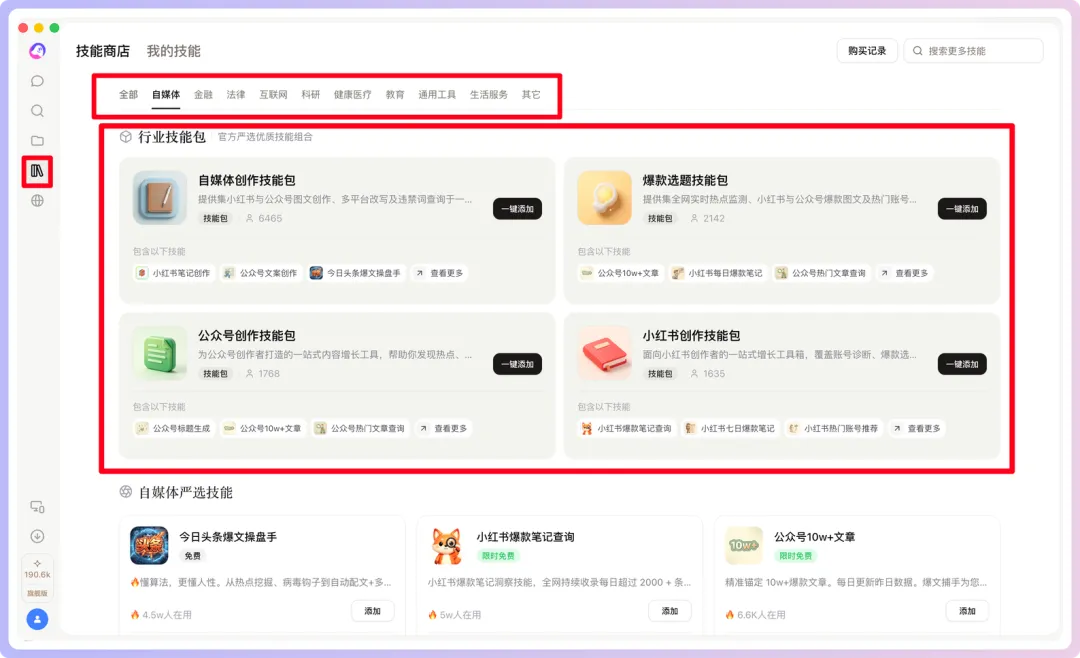
Task: Select the 健康医疗 category tab
Action: tap(353, 95)
